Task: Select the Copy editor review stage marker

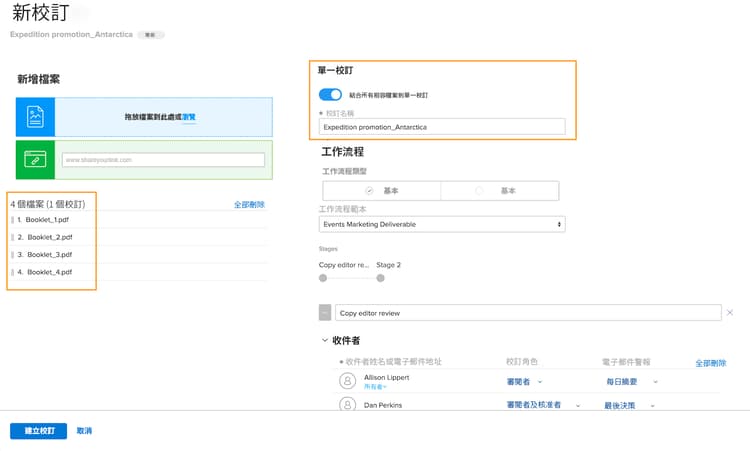Action: 323,278
